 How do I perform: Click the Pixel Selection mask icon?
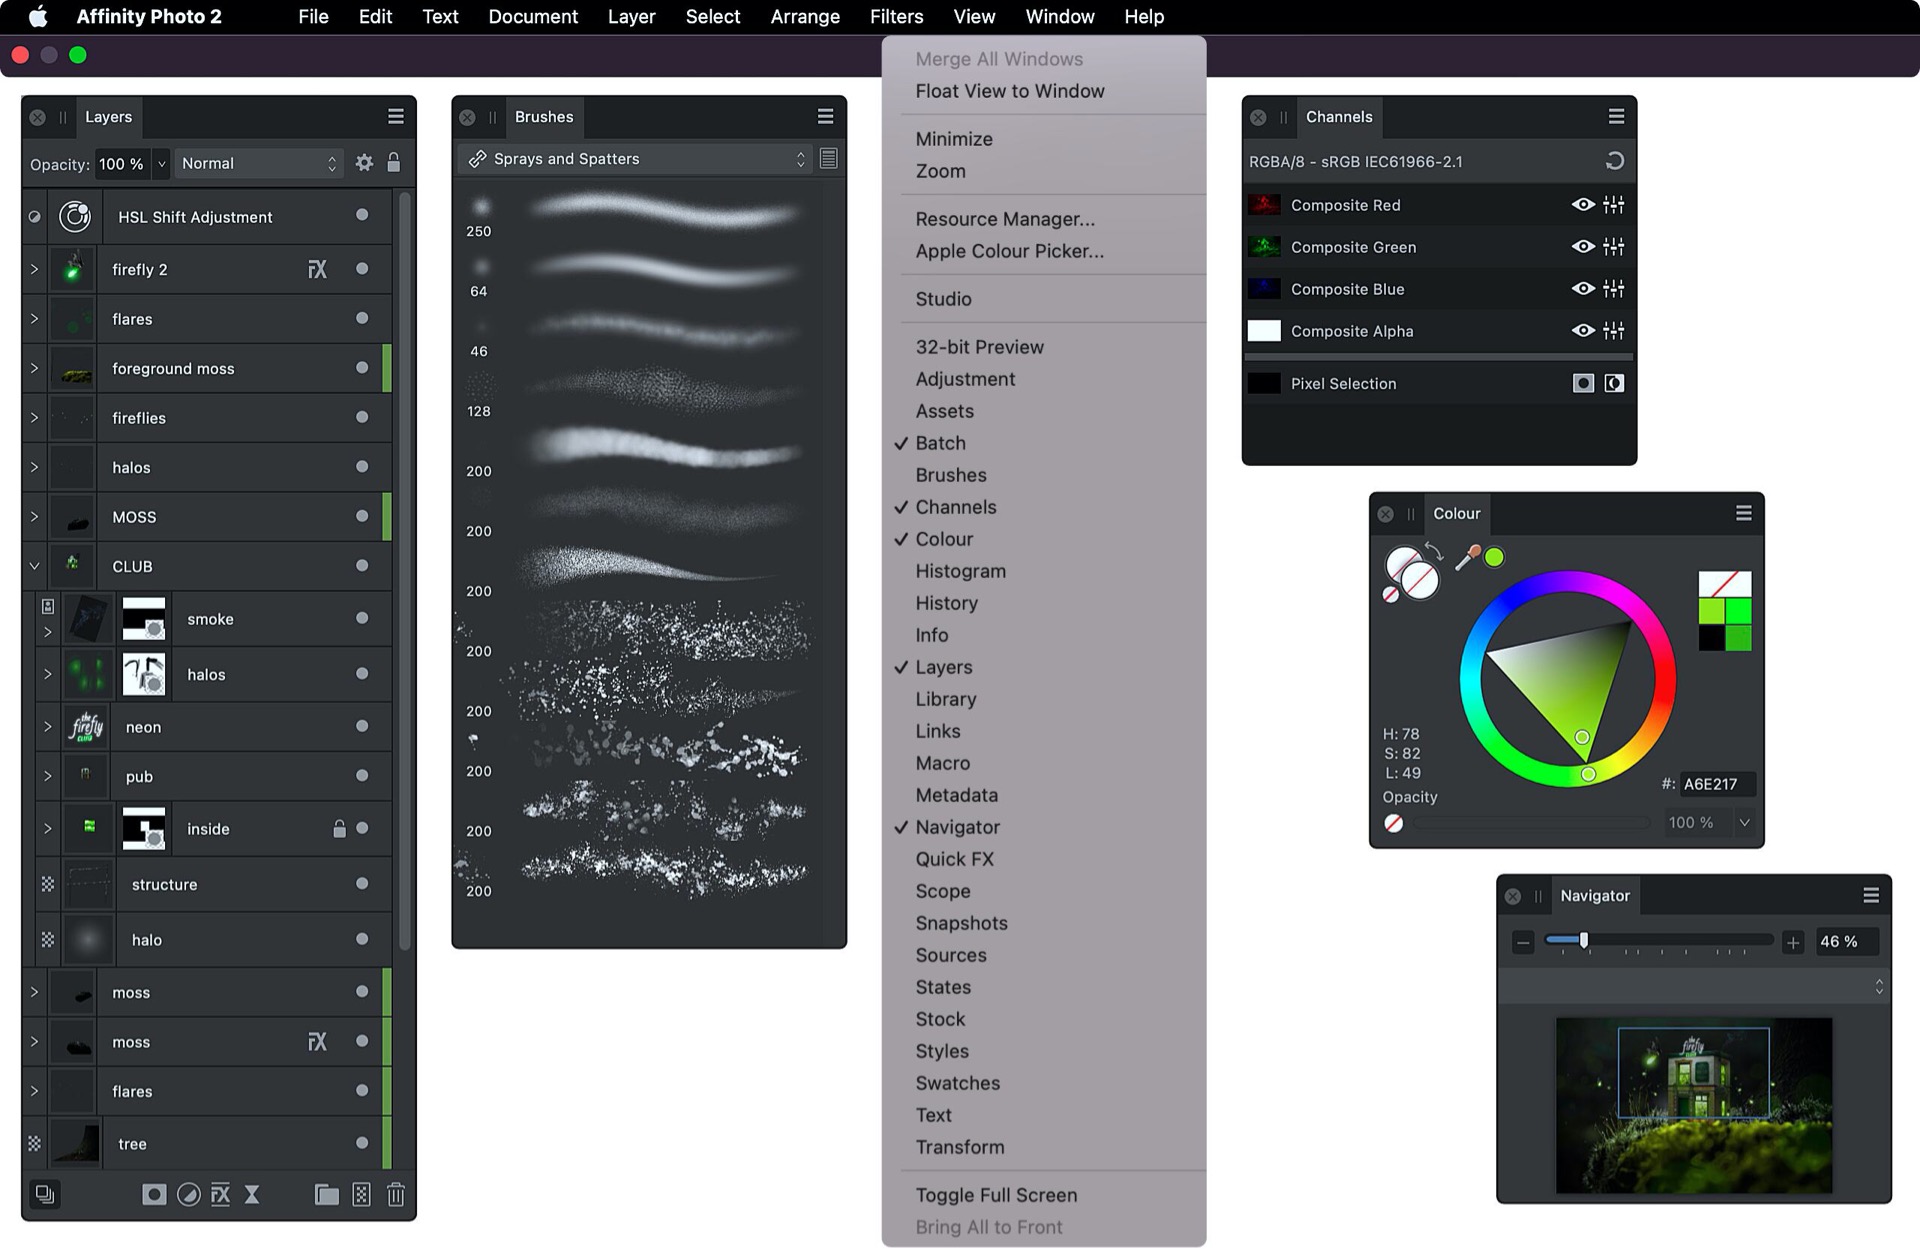1583,383
